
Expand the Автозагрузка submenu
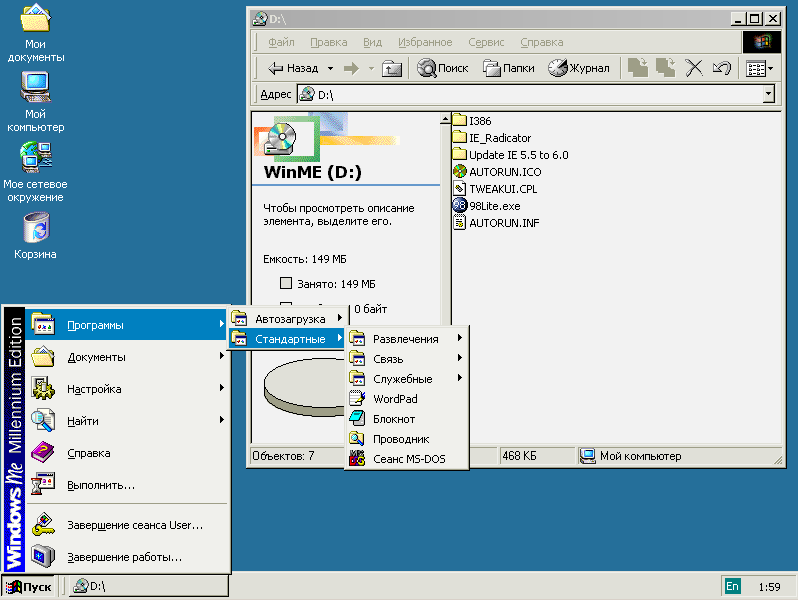(x=287, y=319)
